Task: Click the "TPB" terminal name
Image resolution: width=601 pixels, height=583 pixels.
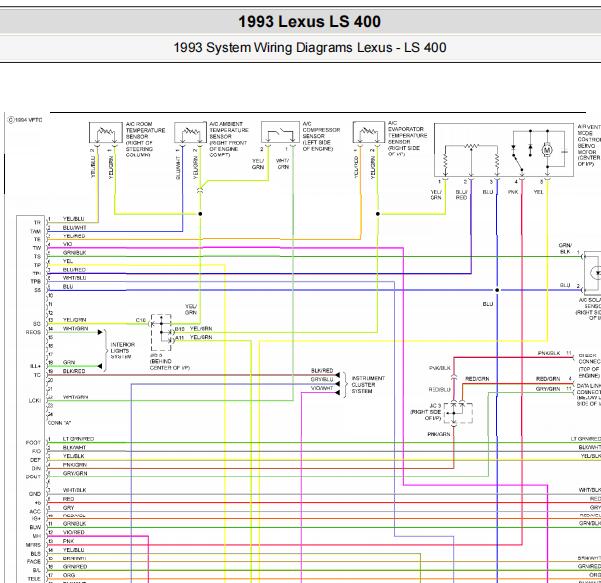Action: [x=35, y=282]
